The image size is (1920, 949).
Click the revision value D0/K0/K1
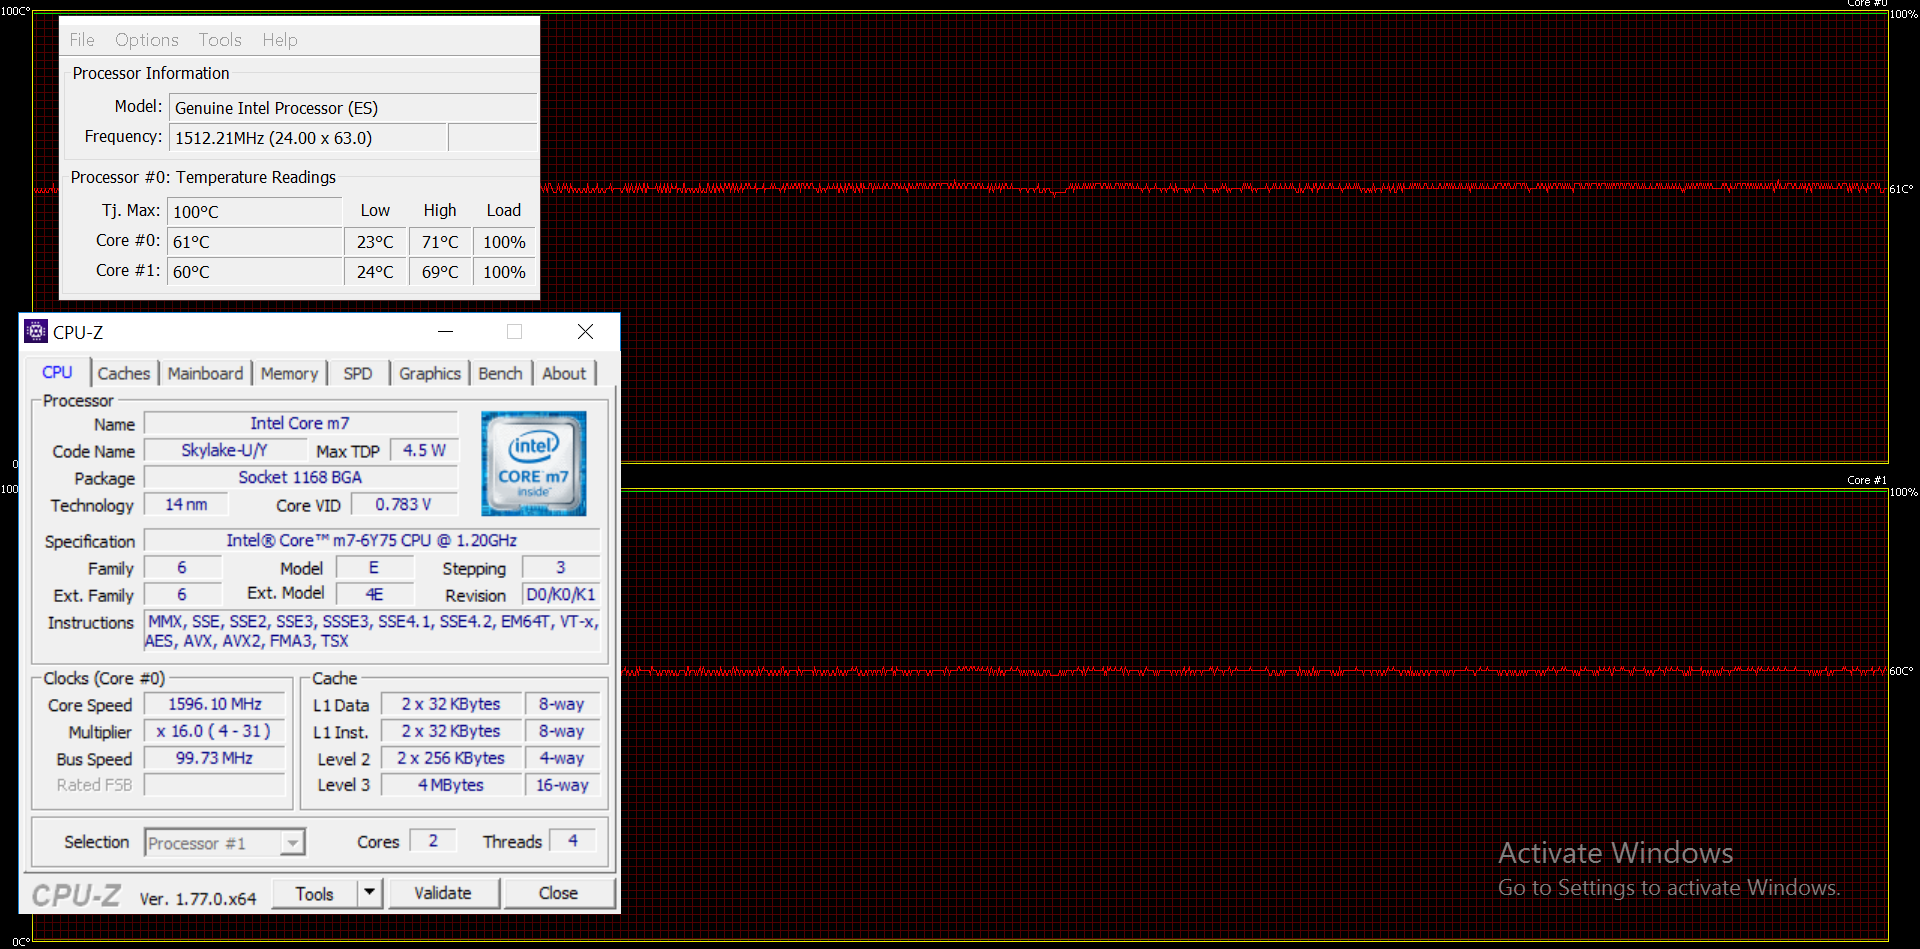[x=561, y=594]
